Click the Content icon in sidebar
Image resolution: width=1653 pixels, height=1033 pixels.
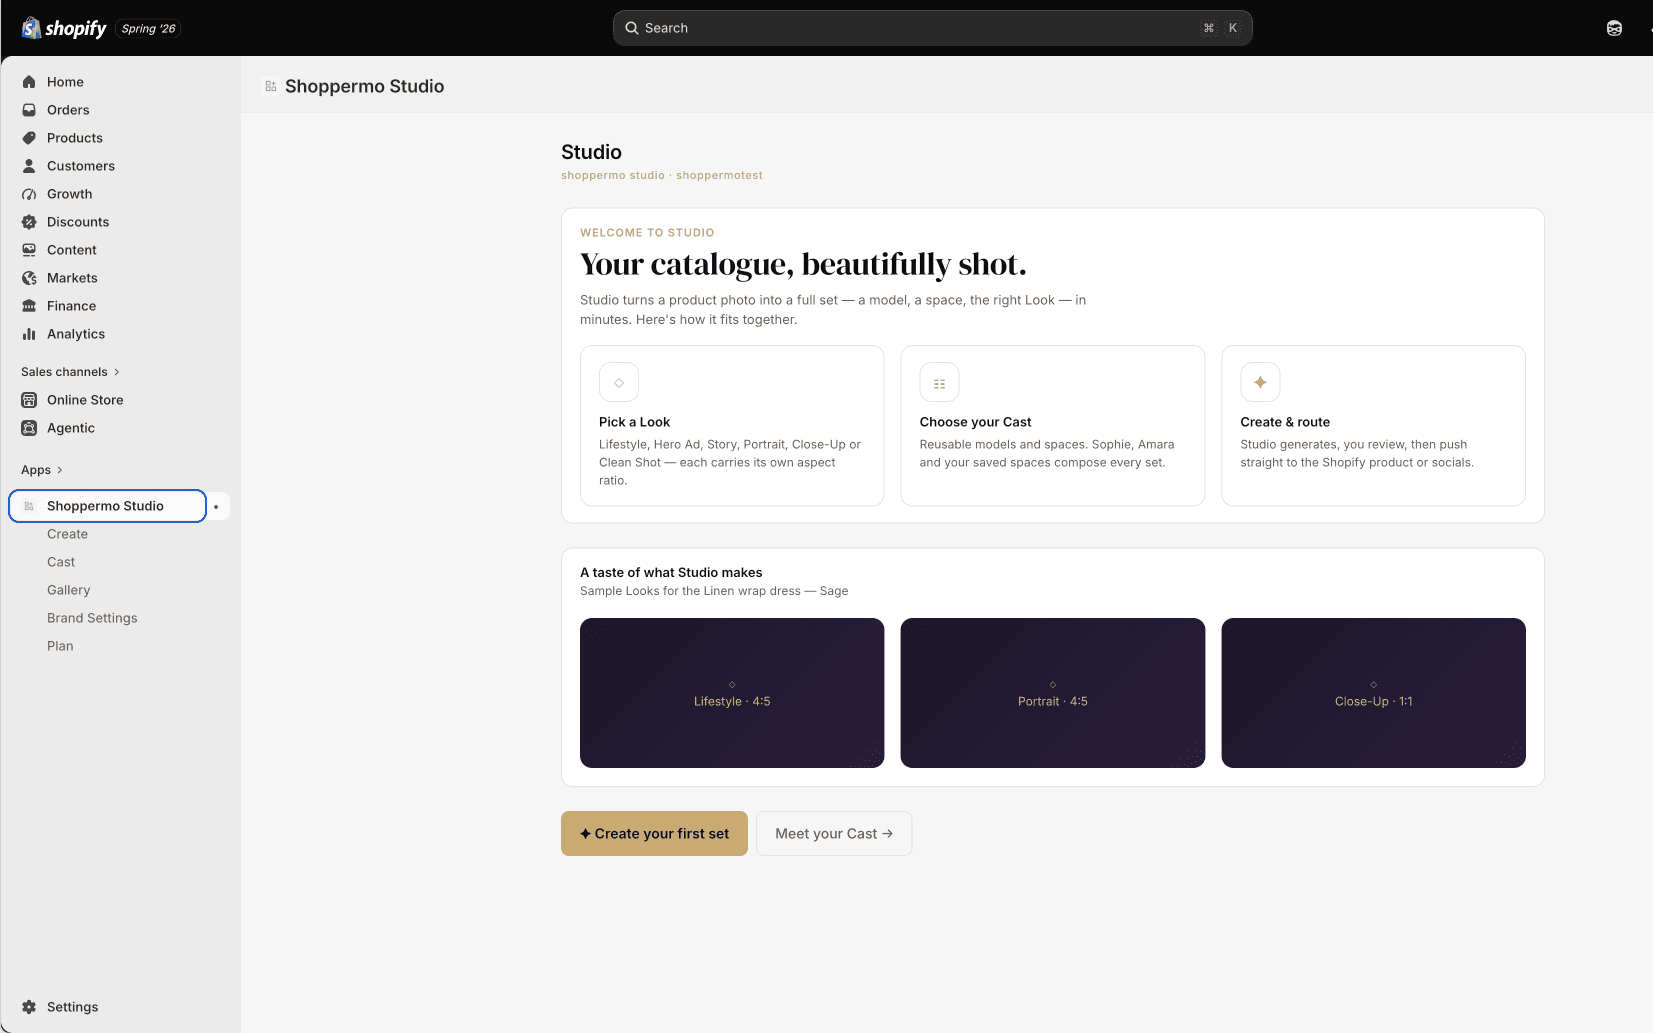29,250
